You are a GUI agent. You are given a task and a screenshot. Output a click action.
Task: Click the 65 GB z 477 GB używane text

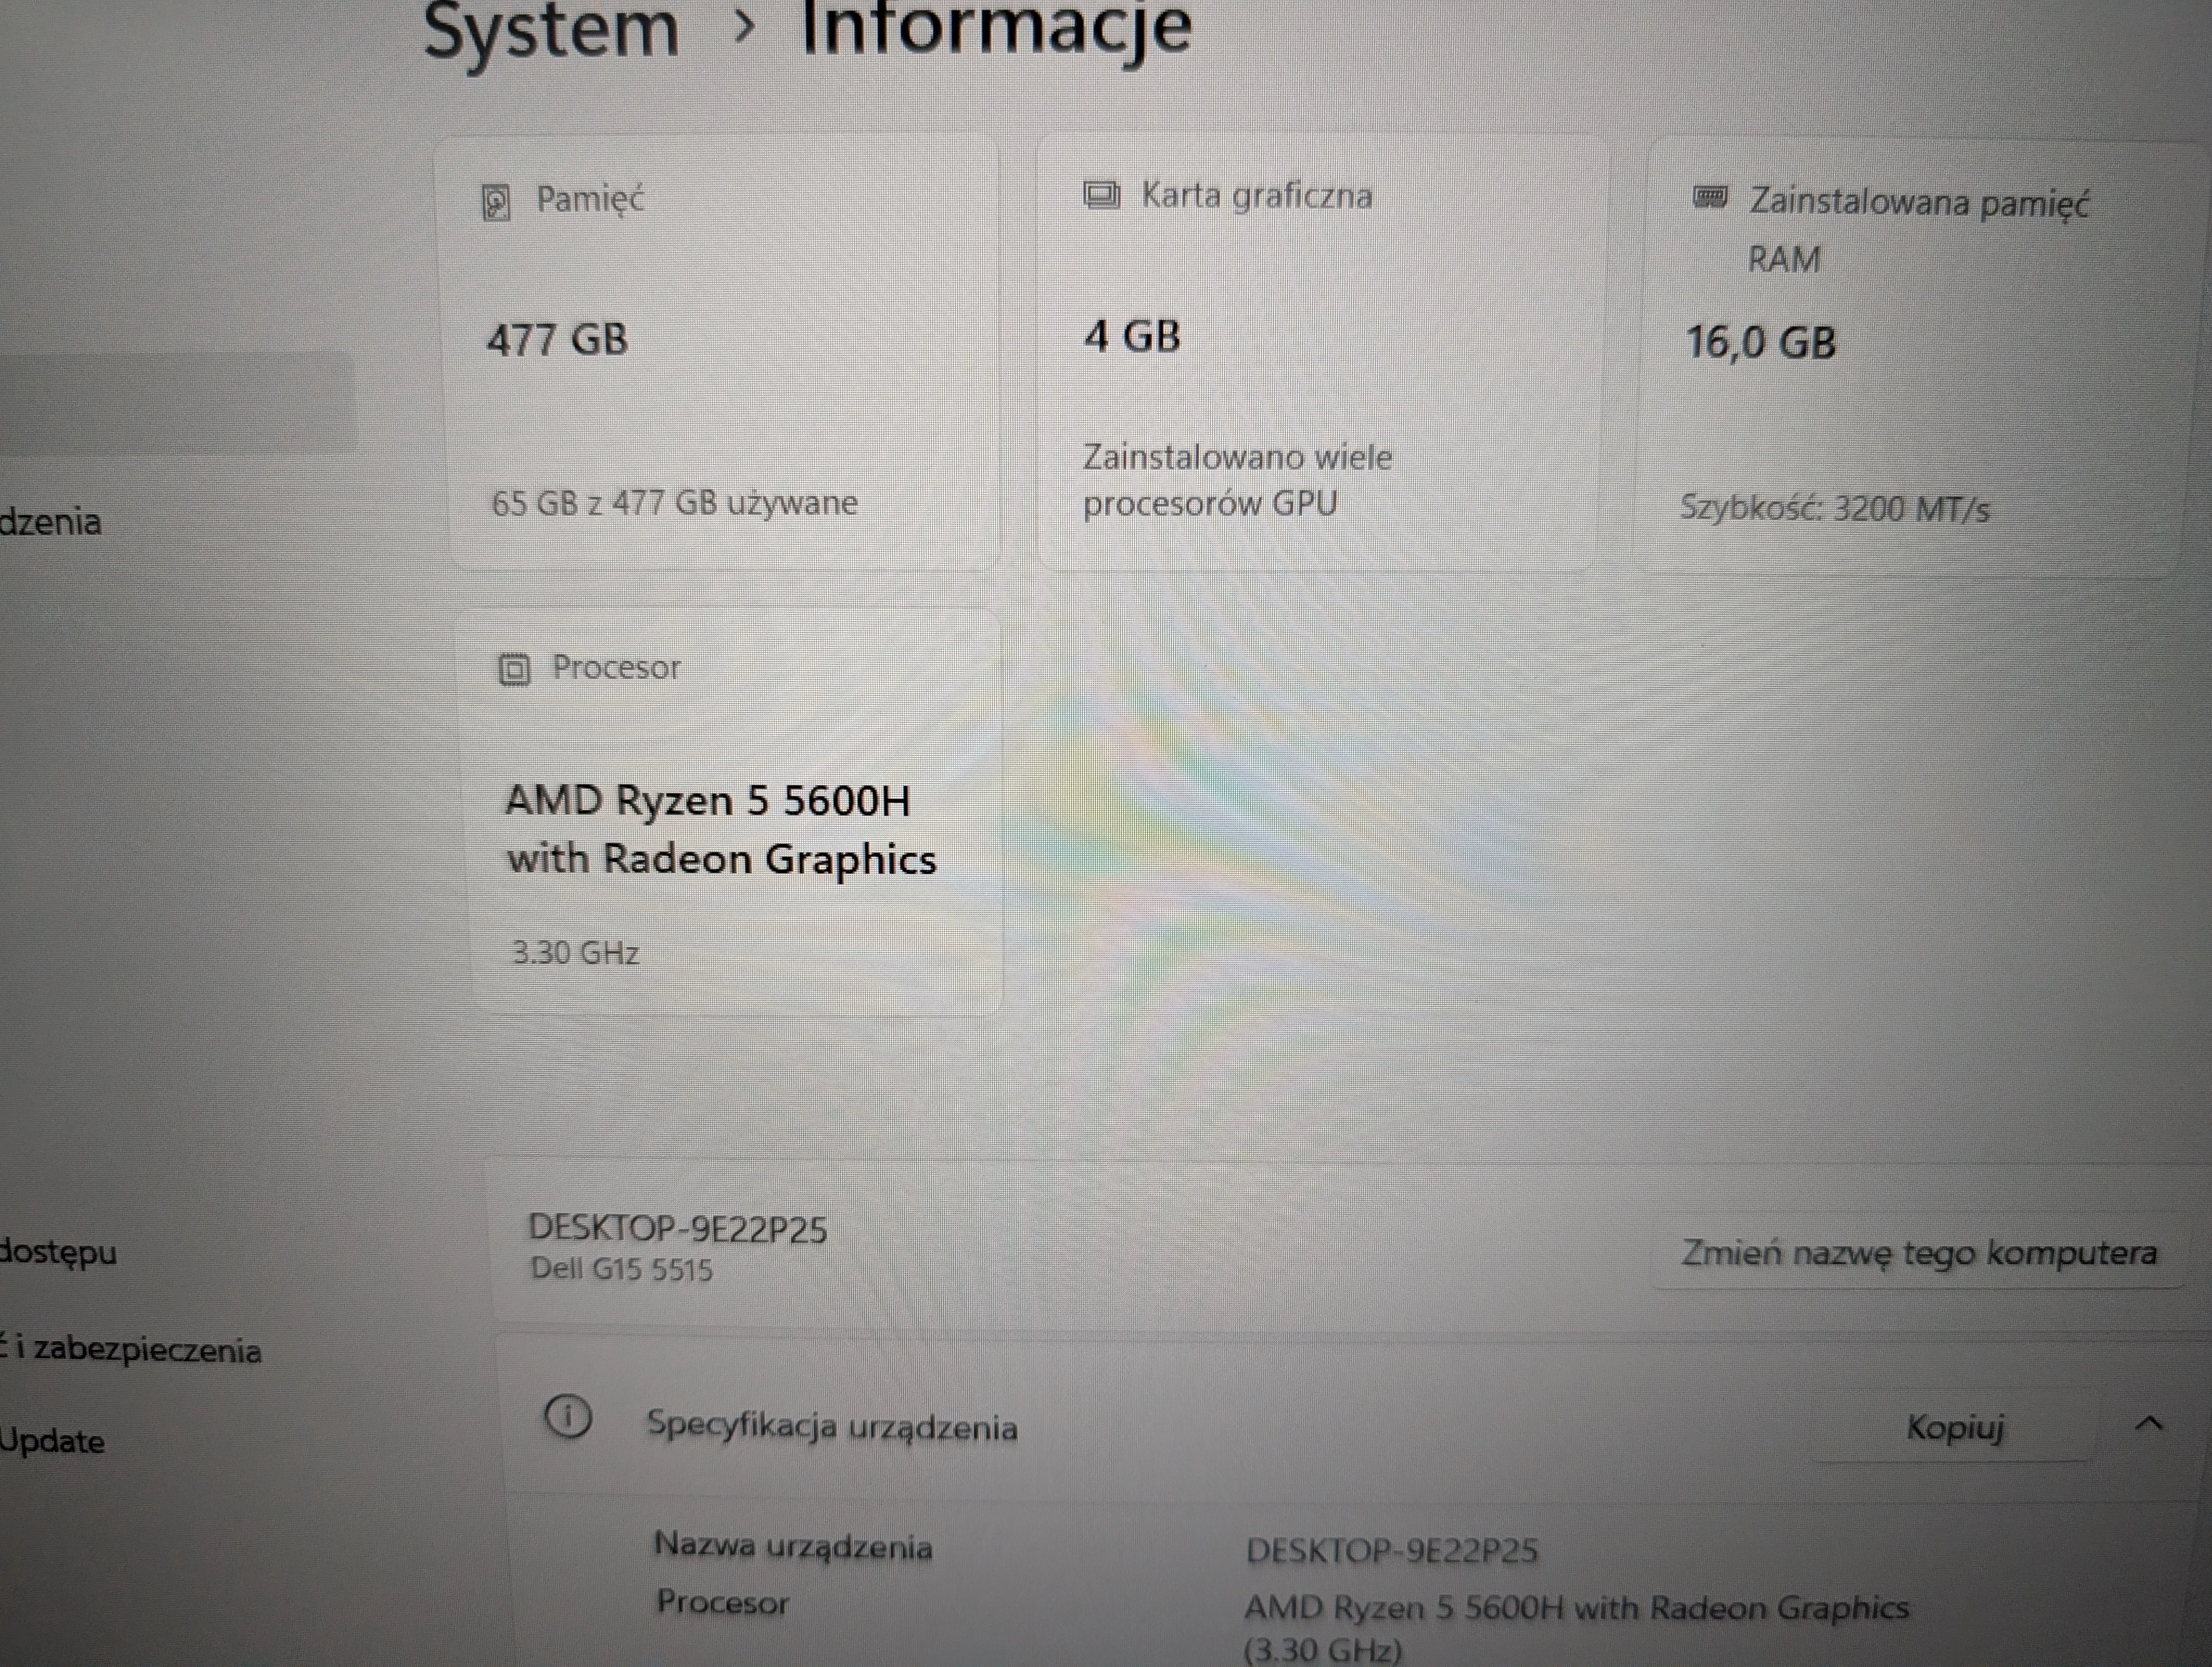pos(675,503)
